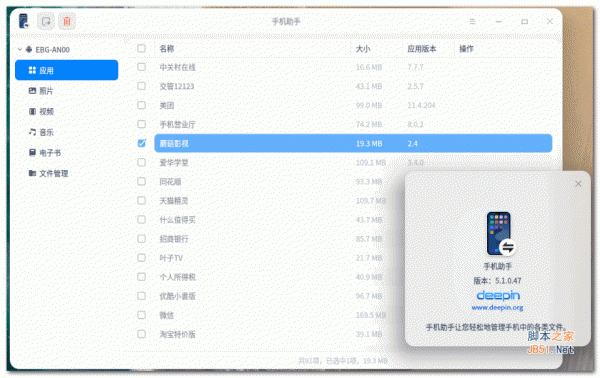The width and height of the screenshot is (600, 378).
Task: Click the 淘宝特价版 app name
Action: 178,334
